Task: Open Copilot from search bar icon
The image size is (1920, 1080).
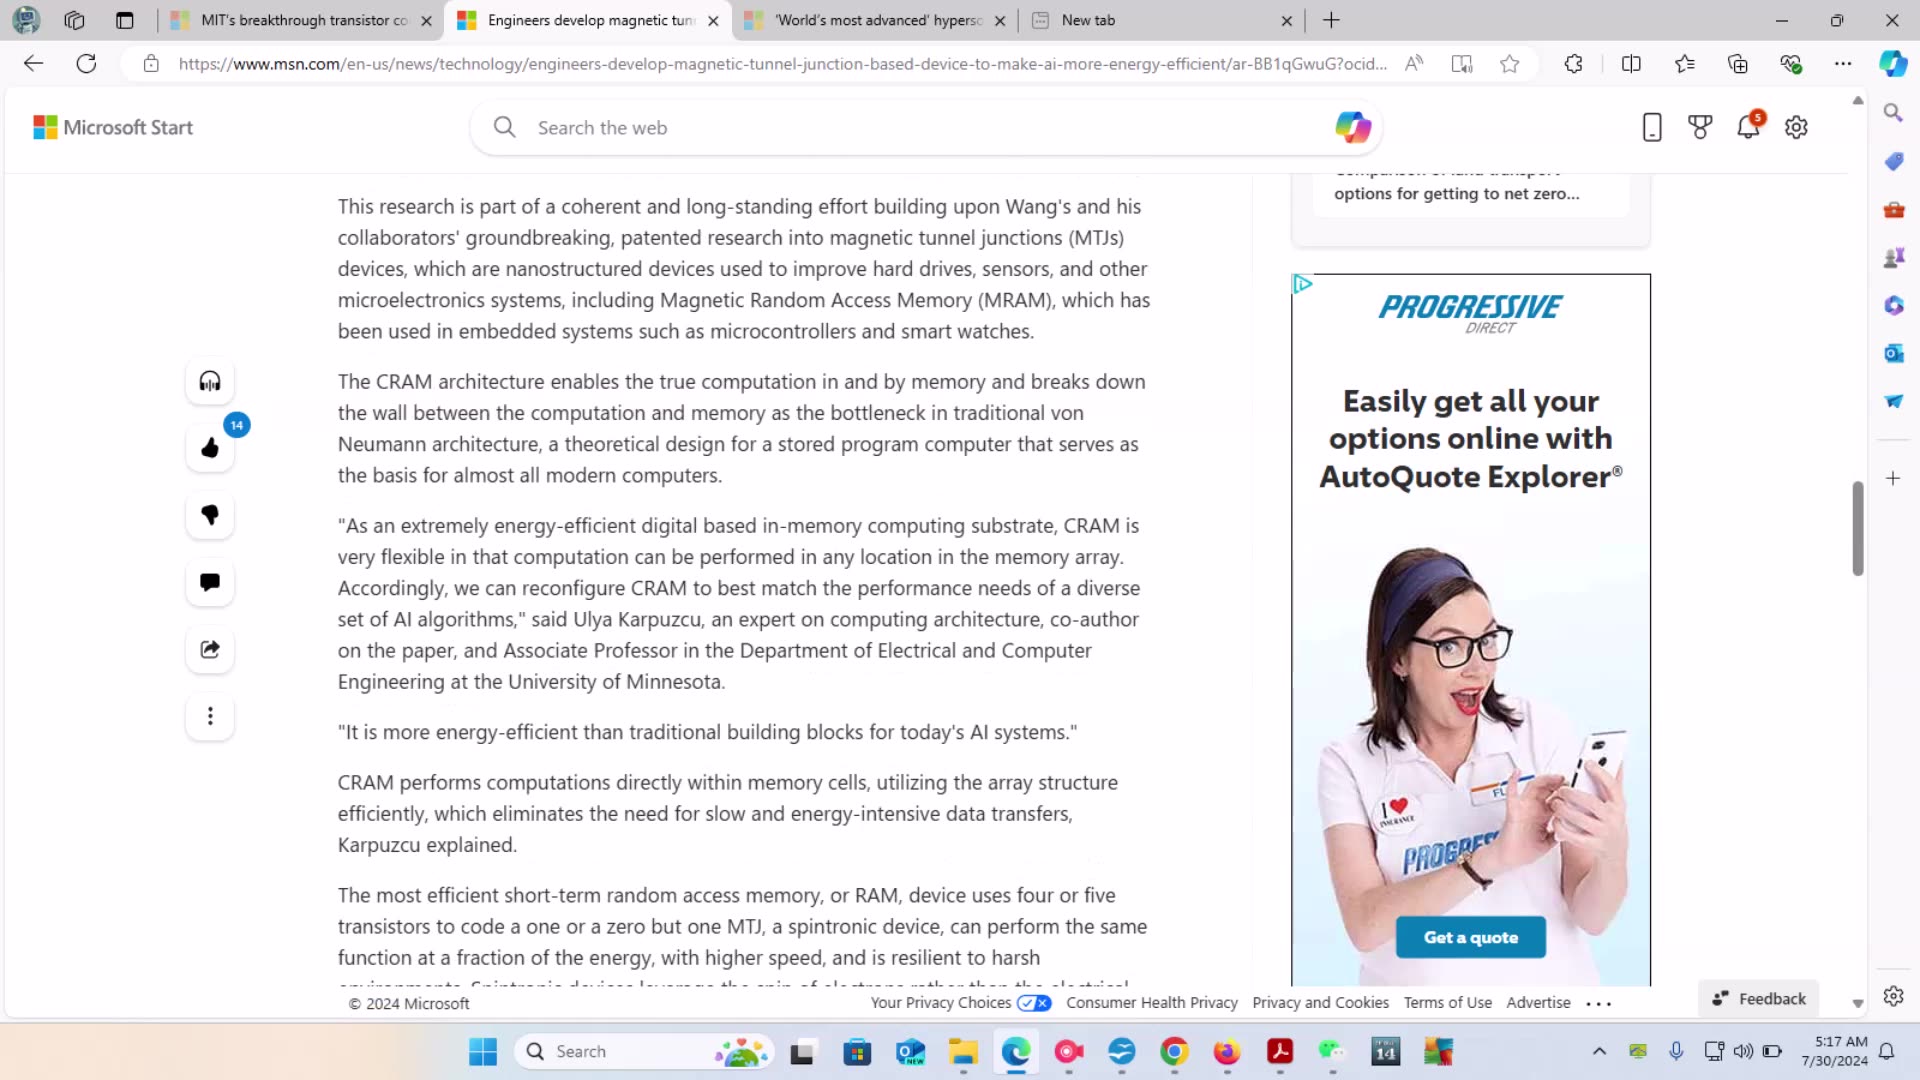Action: tap(1352, 127)
